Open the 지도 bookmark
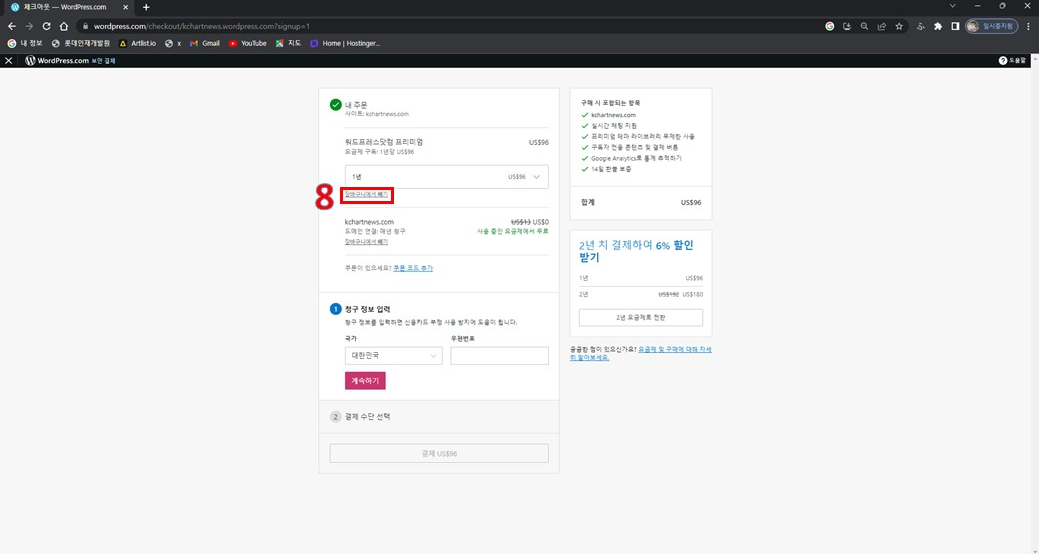 pyautogui.click(x=288, y=43)
